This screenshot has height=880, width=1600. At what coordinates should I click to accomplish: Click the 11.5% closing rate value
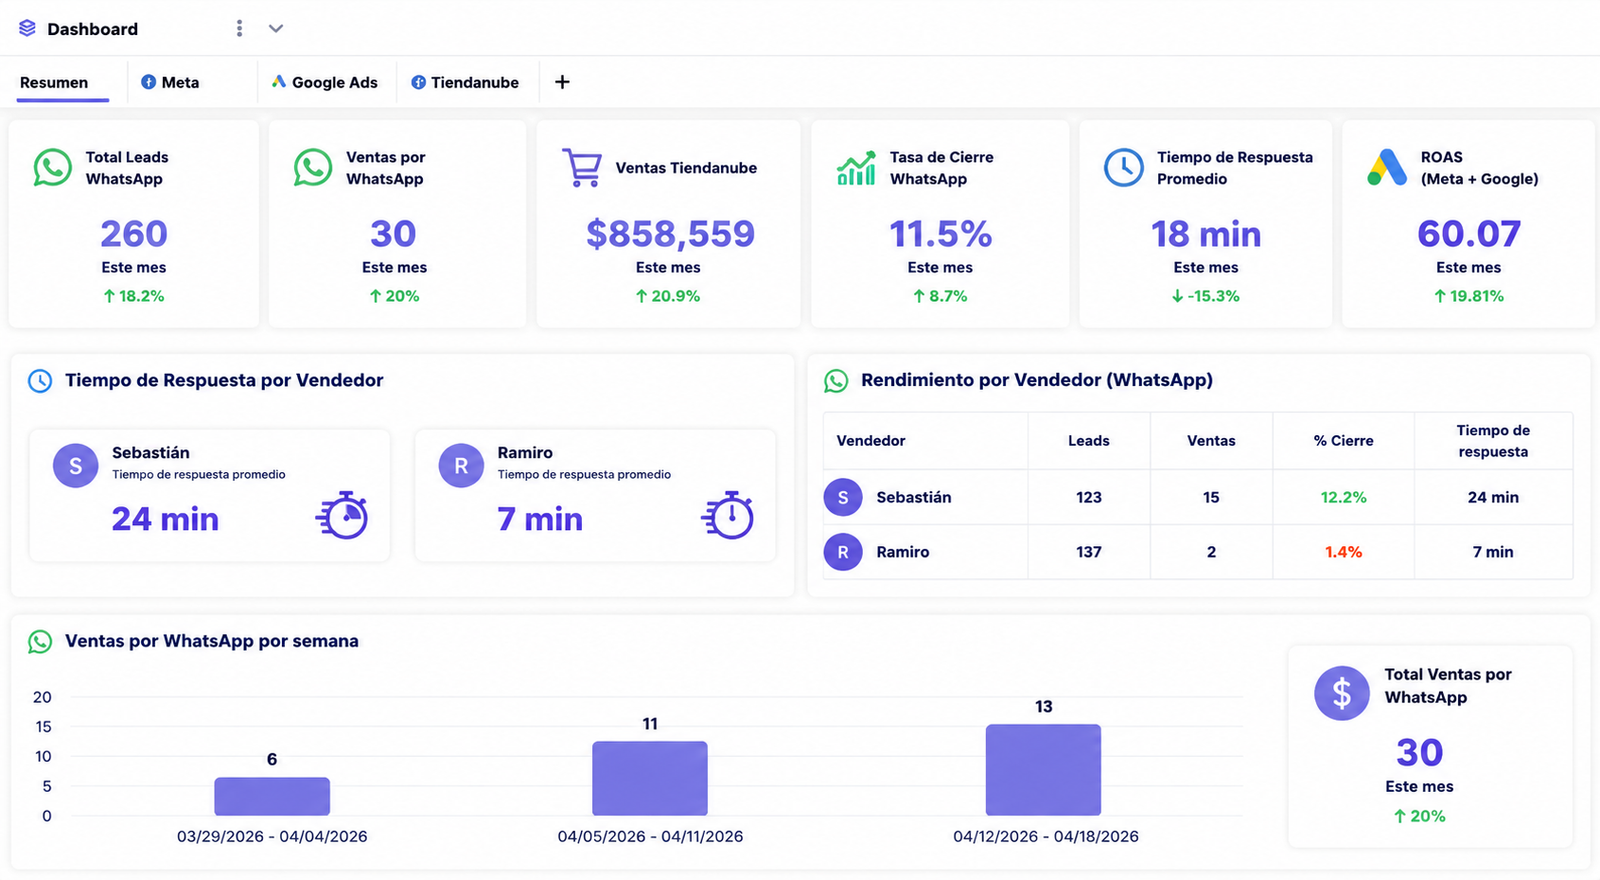(x=941, y=234)
